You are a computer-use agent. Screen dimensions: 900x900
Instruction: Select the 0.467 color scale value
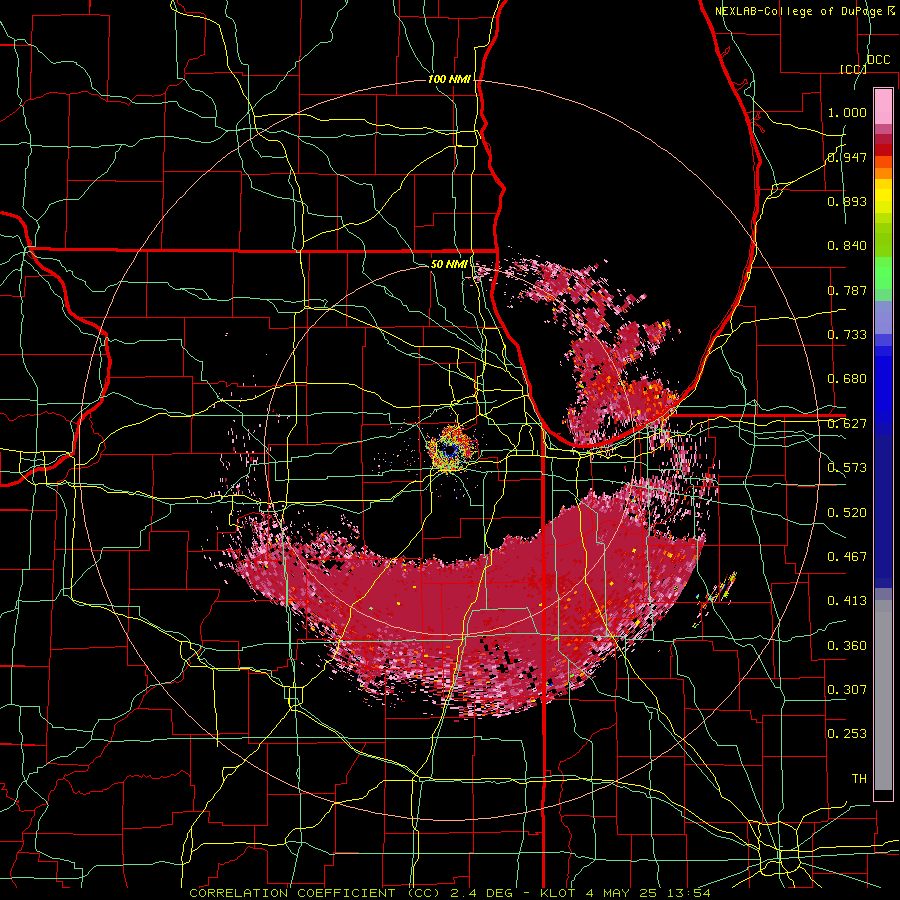click(x=847, y=557)
